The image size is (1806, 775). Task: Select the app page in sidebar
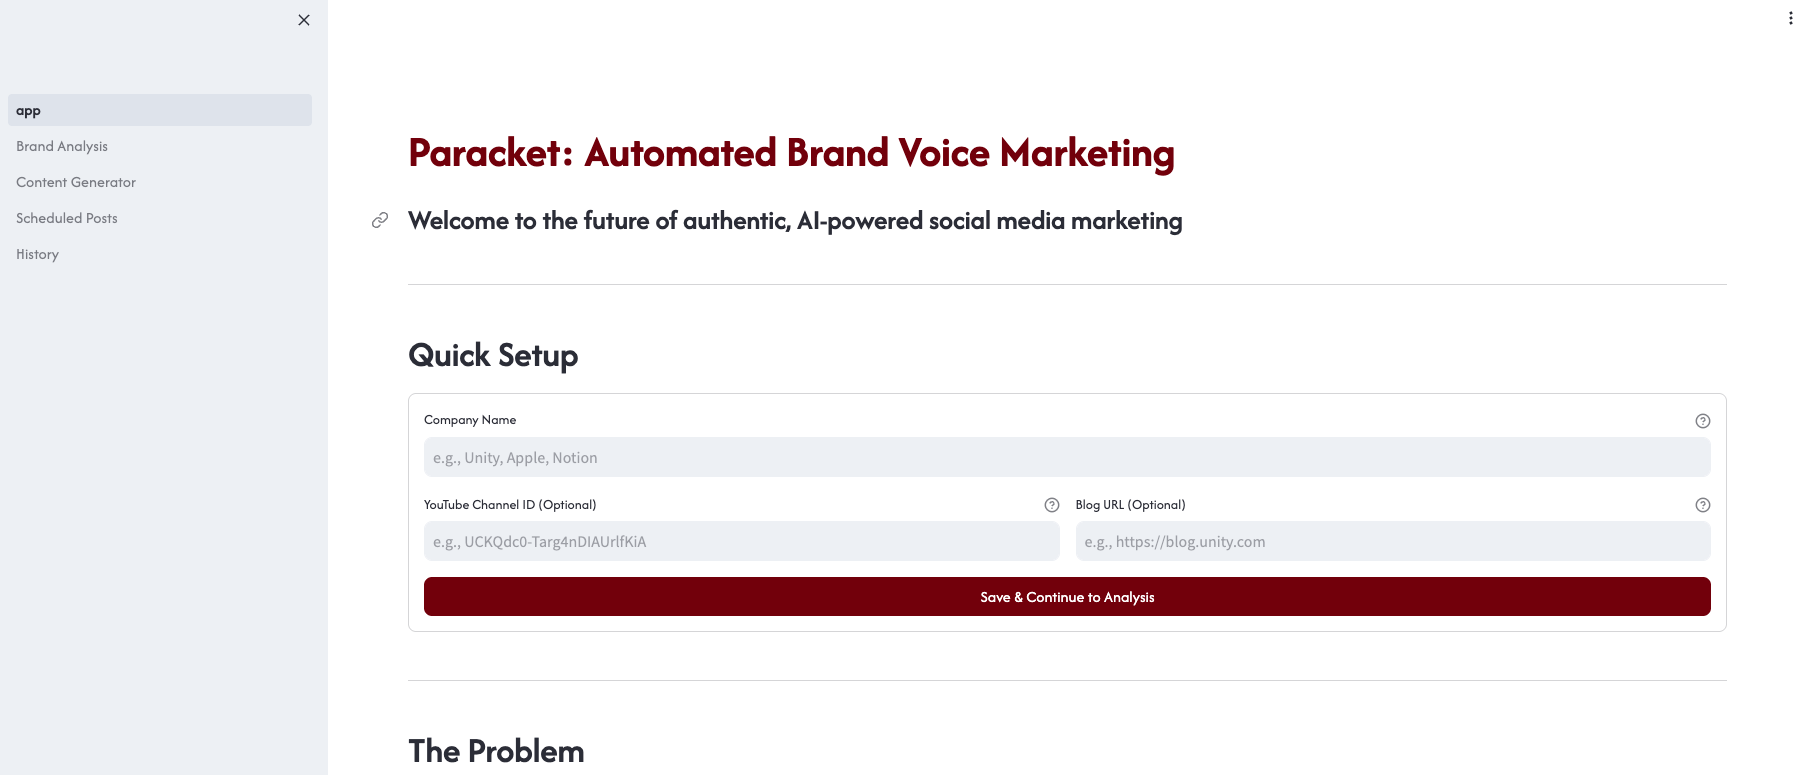(160, 110)
